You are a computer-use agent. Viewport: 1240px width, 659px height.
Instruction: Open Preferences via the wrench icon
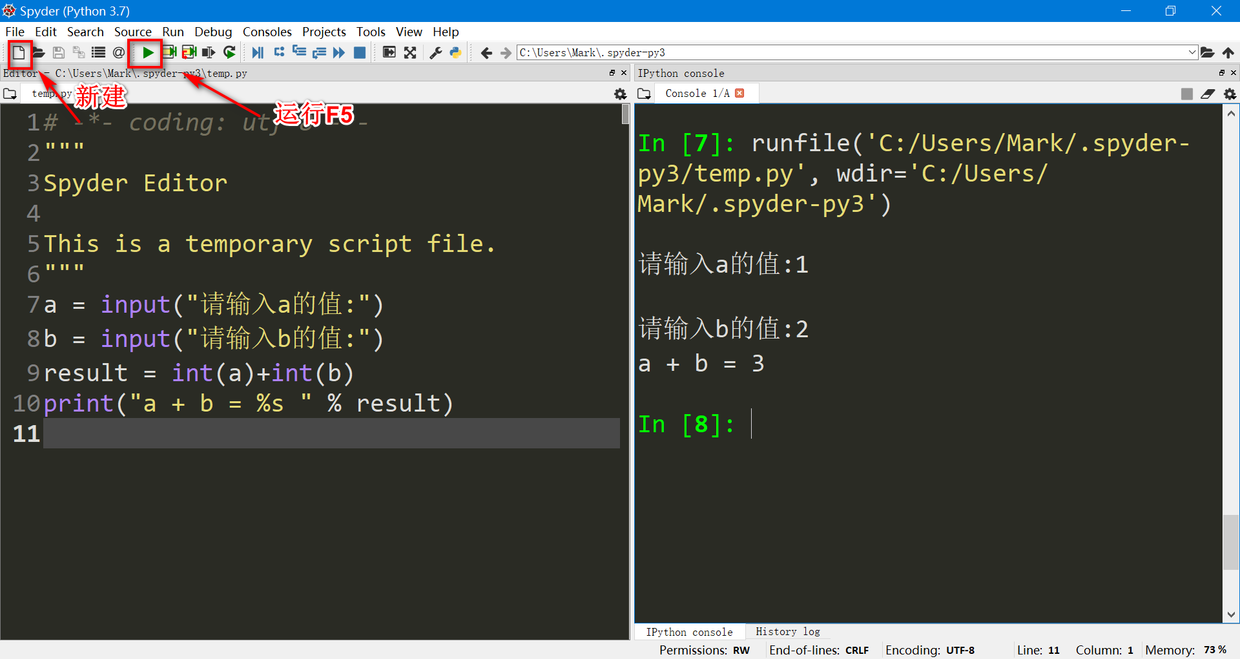click(x=435, y=52)
